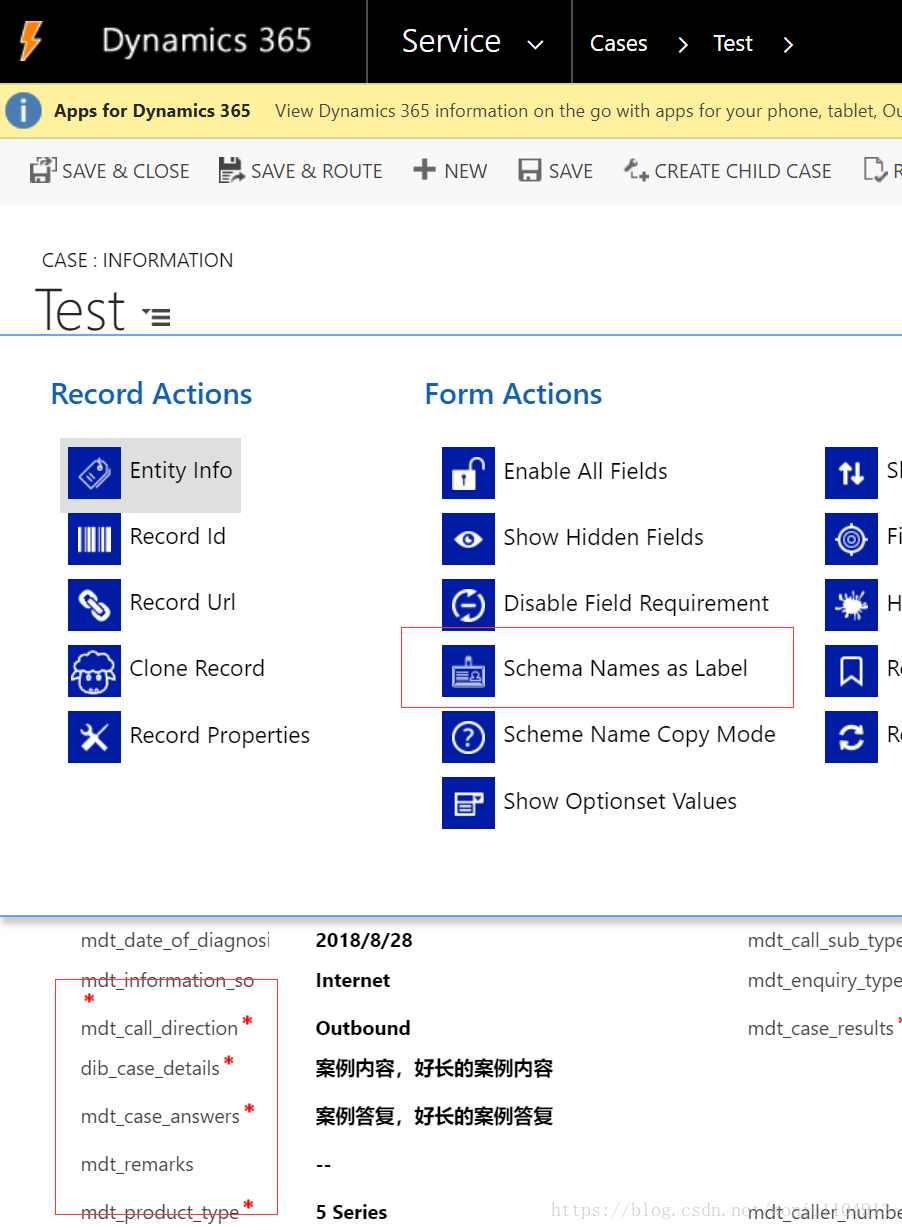Click the Form Actions section heading

pyautogui.click(x=513, y=394)
